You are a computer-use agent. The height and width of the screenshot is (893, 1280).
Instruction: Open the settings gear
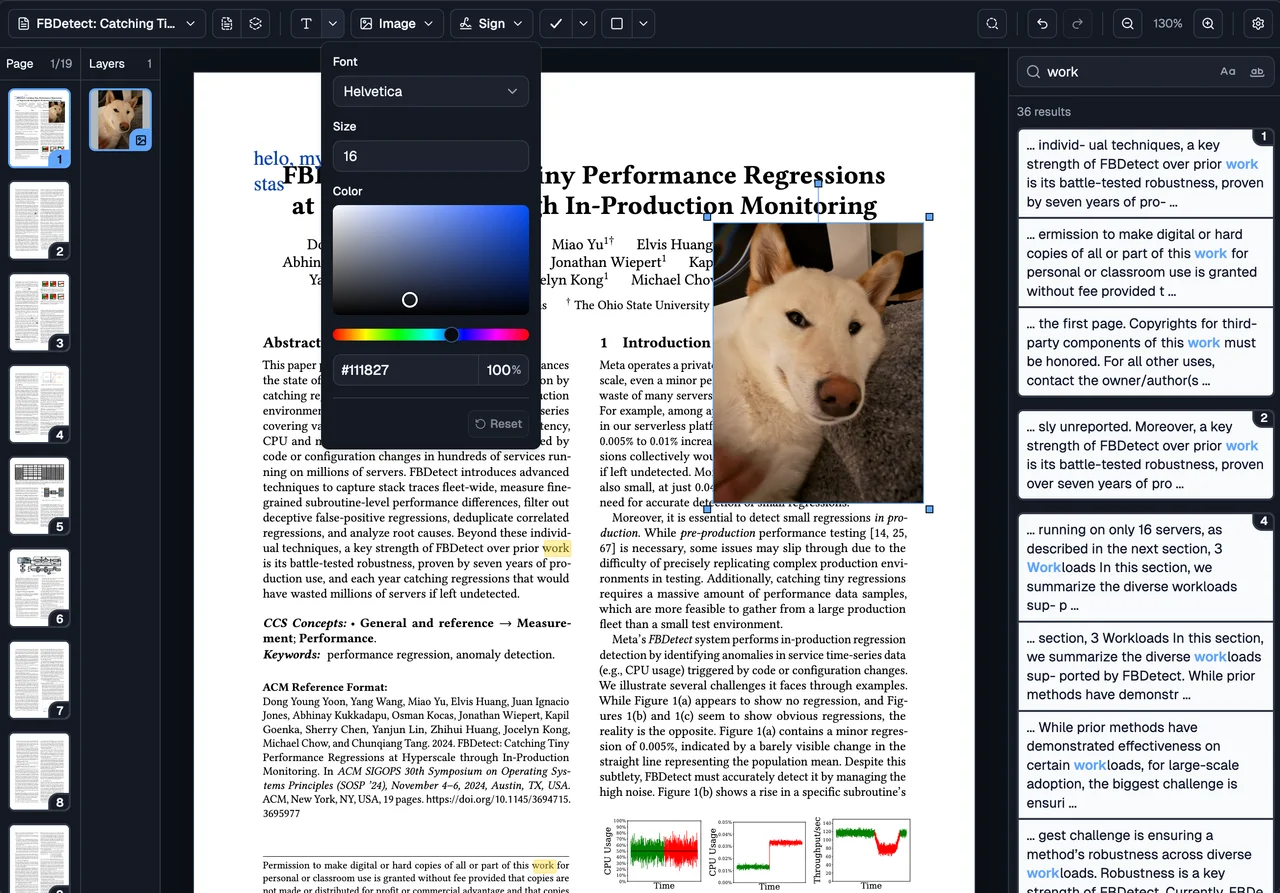coord(1258,23)
